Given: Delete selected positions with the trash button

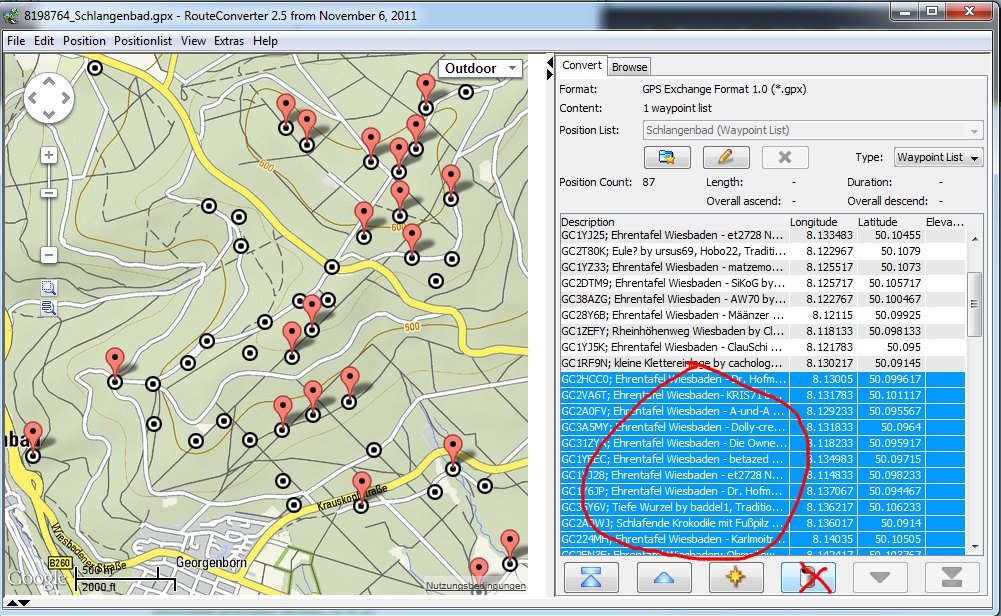Looking at the screenshot, I should [808, 578].
